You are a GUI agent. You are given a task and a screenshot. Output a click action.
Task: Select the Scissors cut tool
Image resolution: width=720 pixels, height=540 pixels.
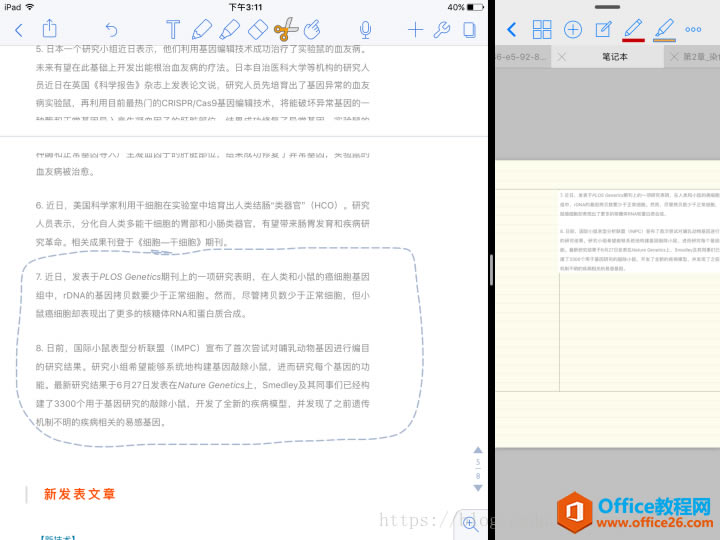(x=286, y=29)
